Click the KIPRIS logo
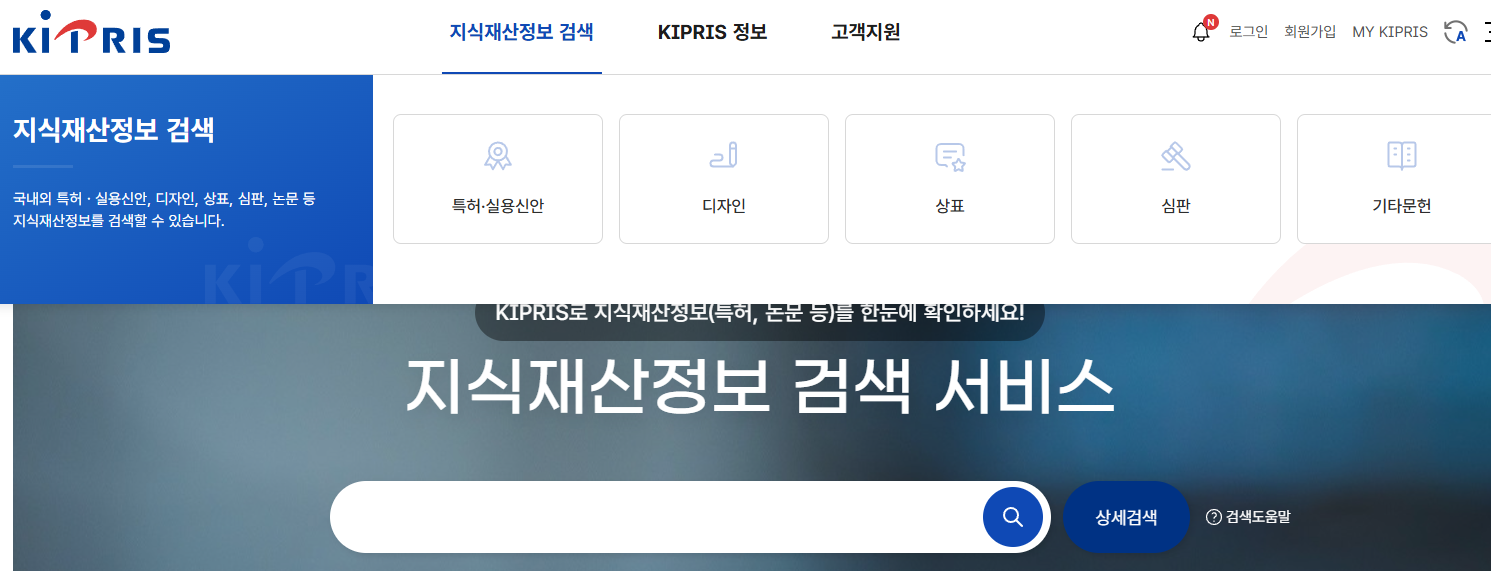This screenshot has width=1491, height=571. [91, 32]
